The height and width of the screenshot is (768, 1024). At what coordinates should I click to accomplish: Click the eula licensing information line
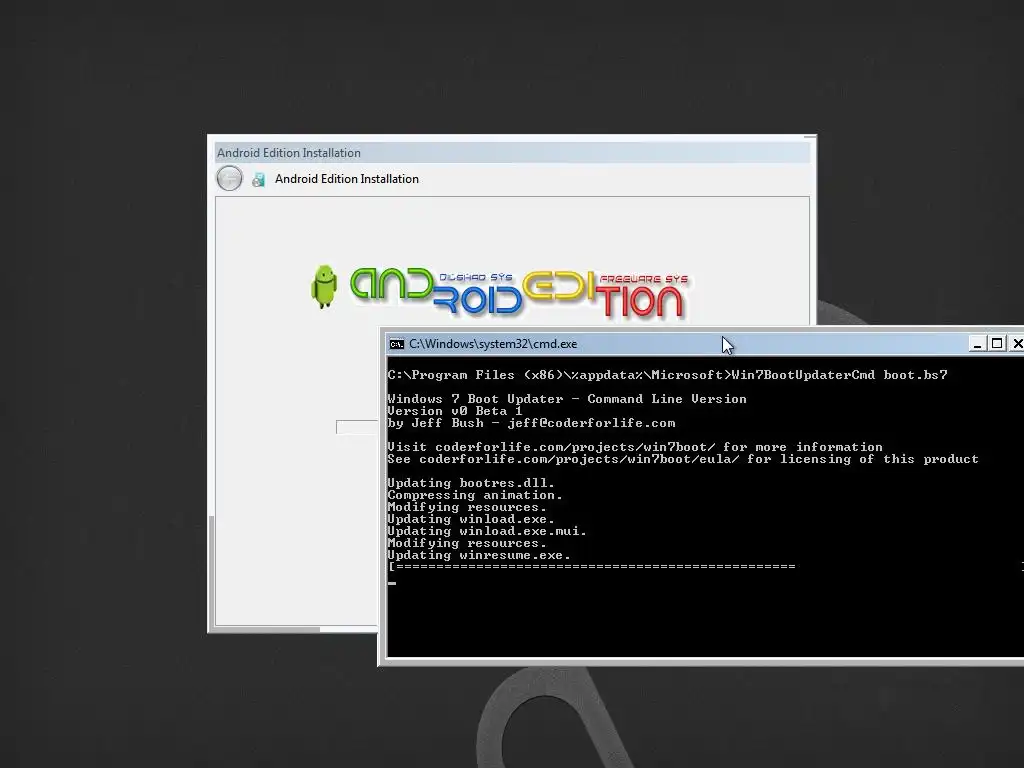[683, 459]
